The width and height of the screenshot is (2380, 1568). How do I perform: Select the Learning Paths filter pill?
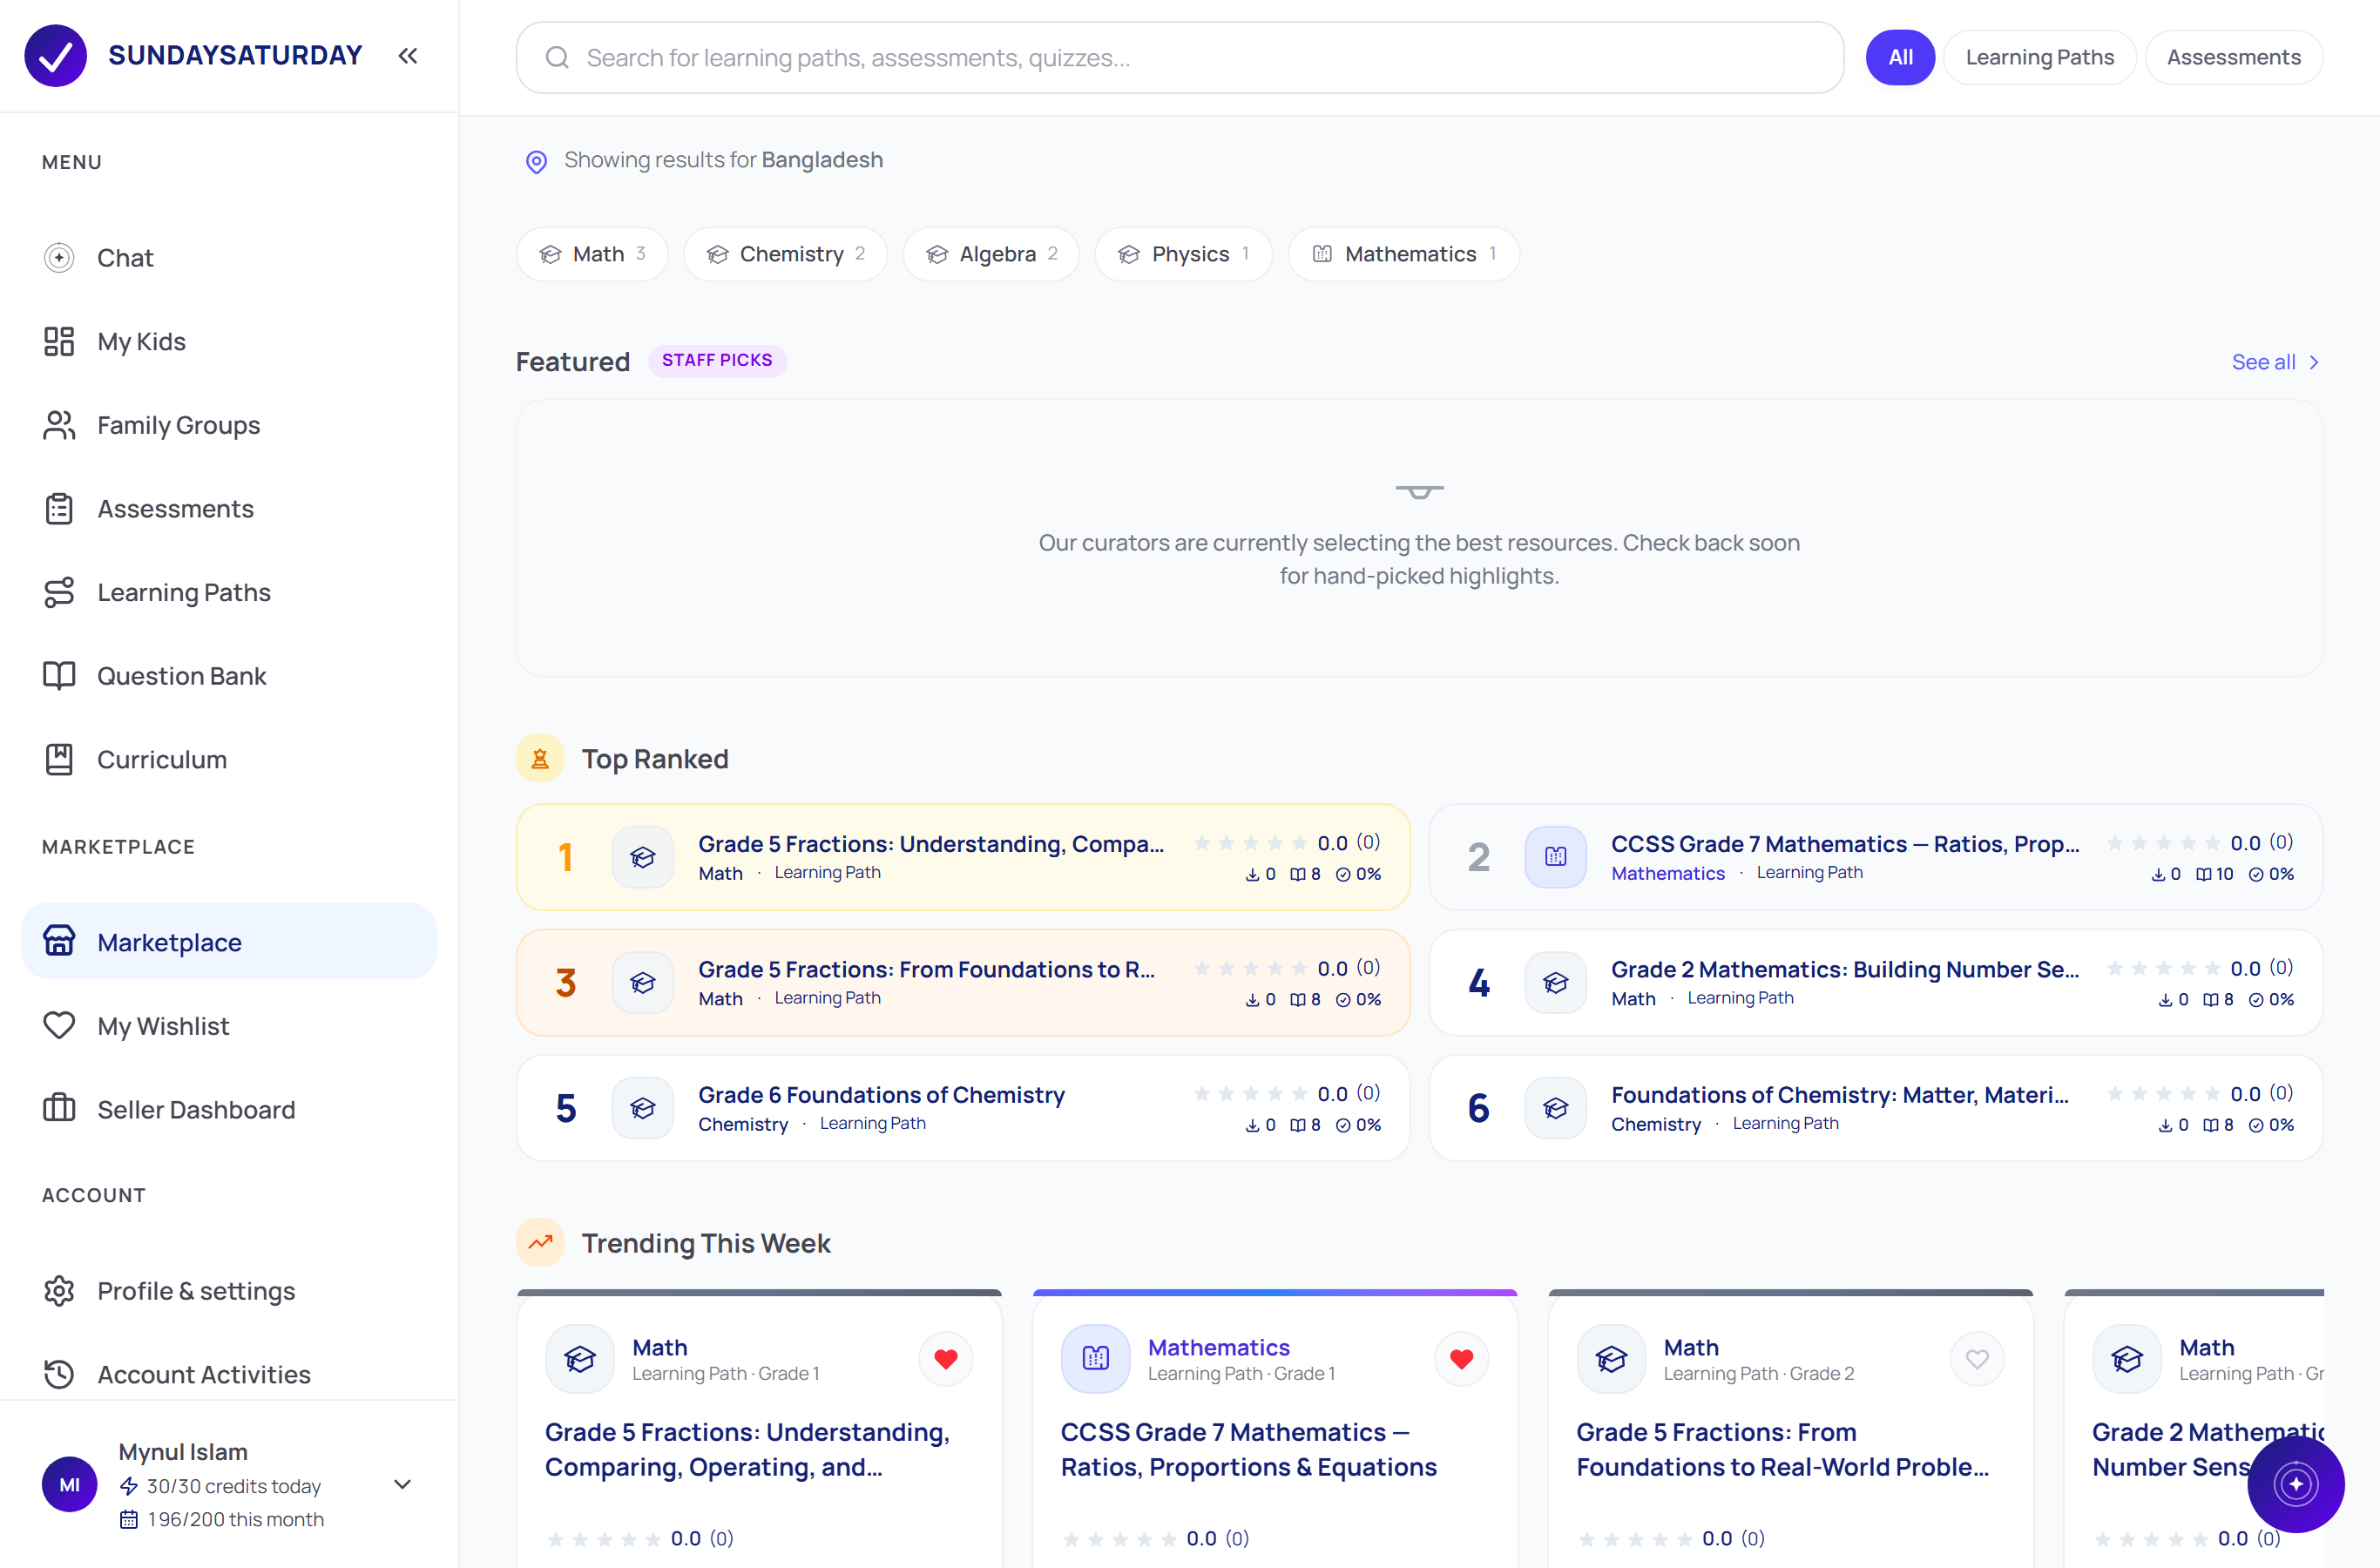pyautogui.click(x=2039, y=58)
